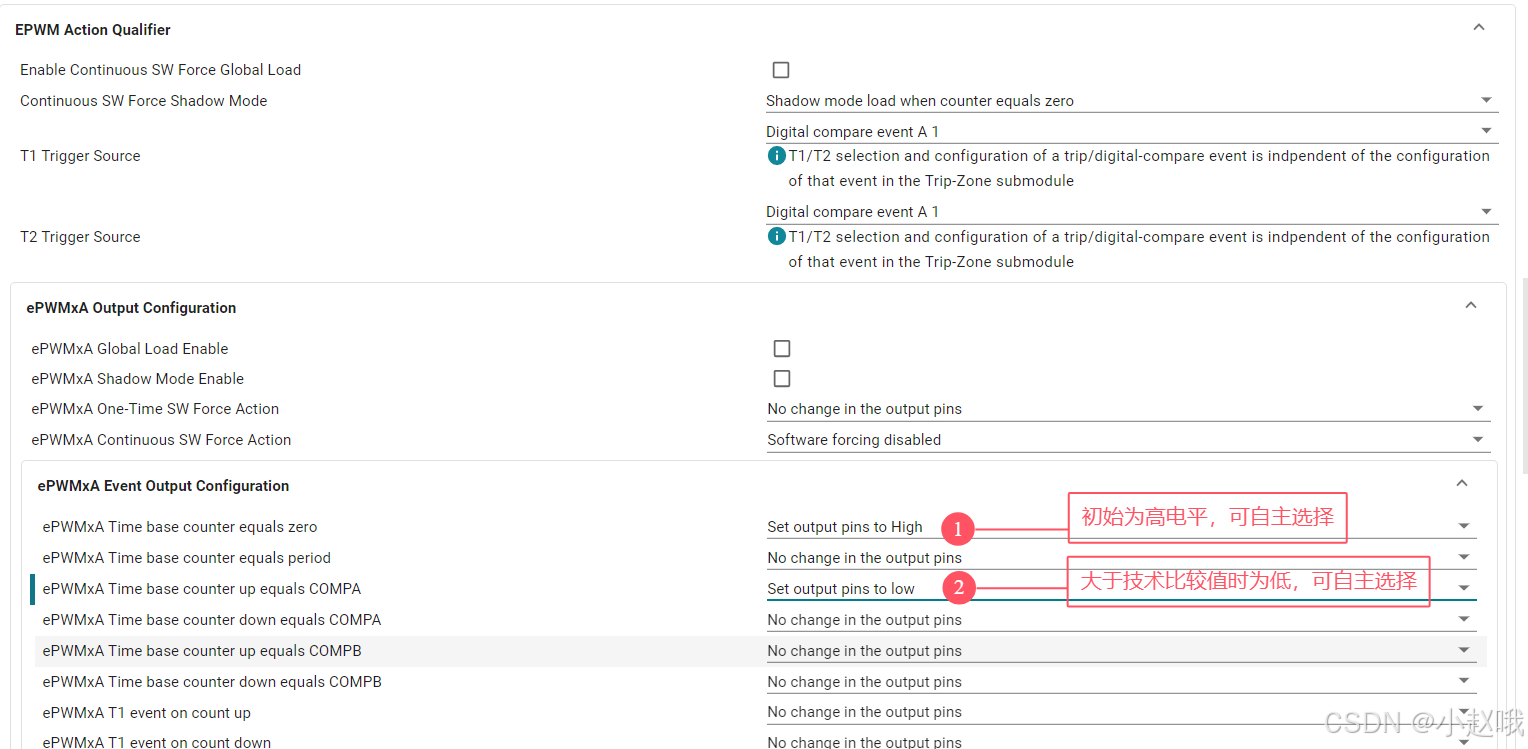Viewport: 1528px width, 749px height.
Task: Collapse the ePWMxA Output Configuration section
Action: click(x=1471, y=306)
